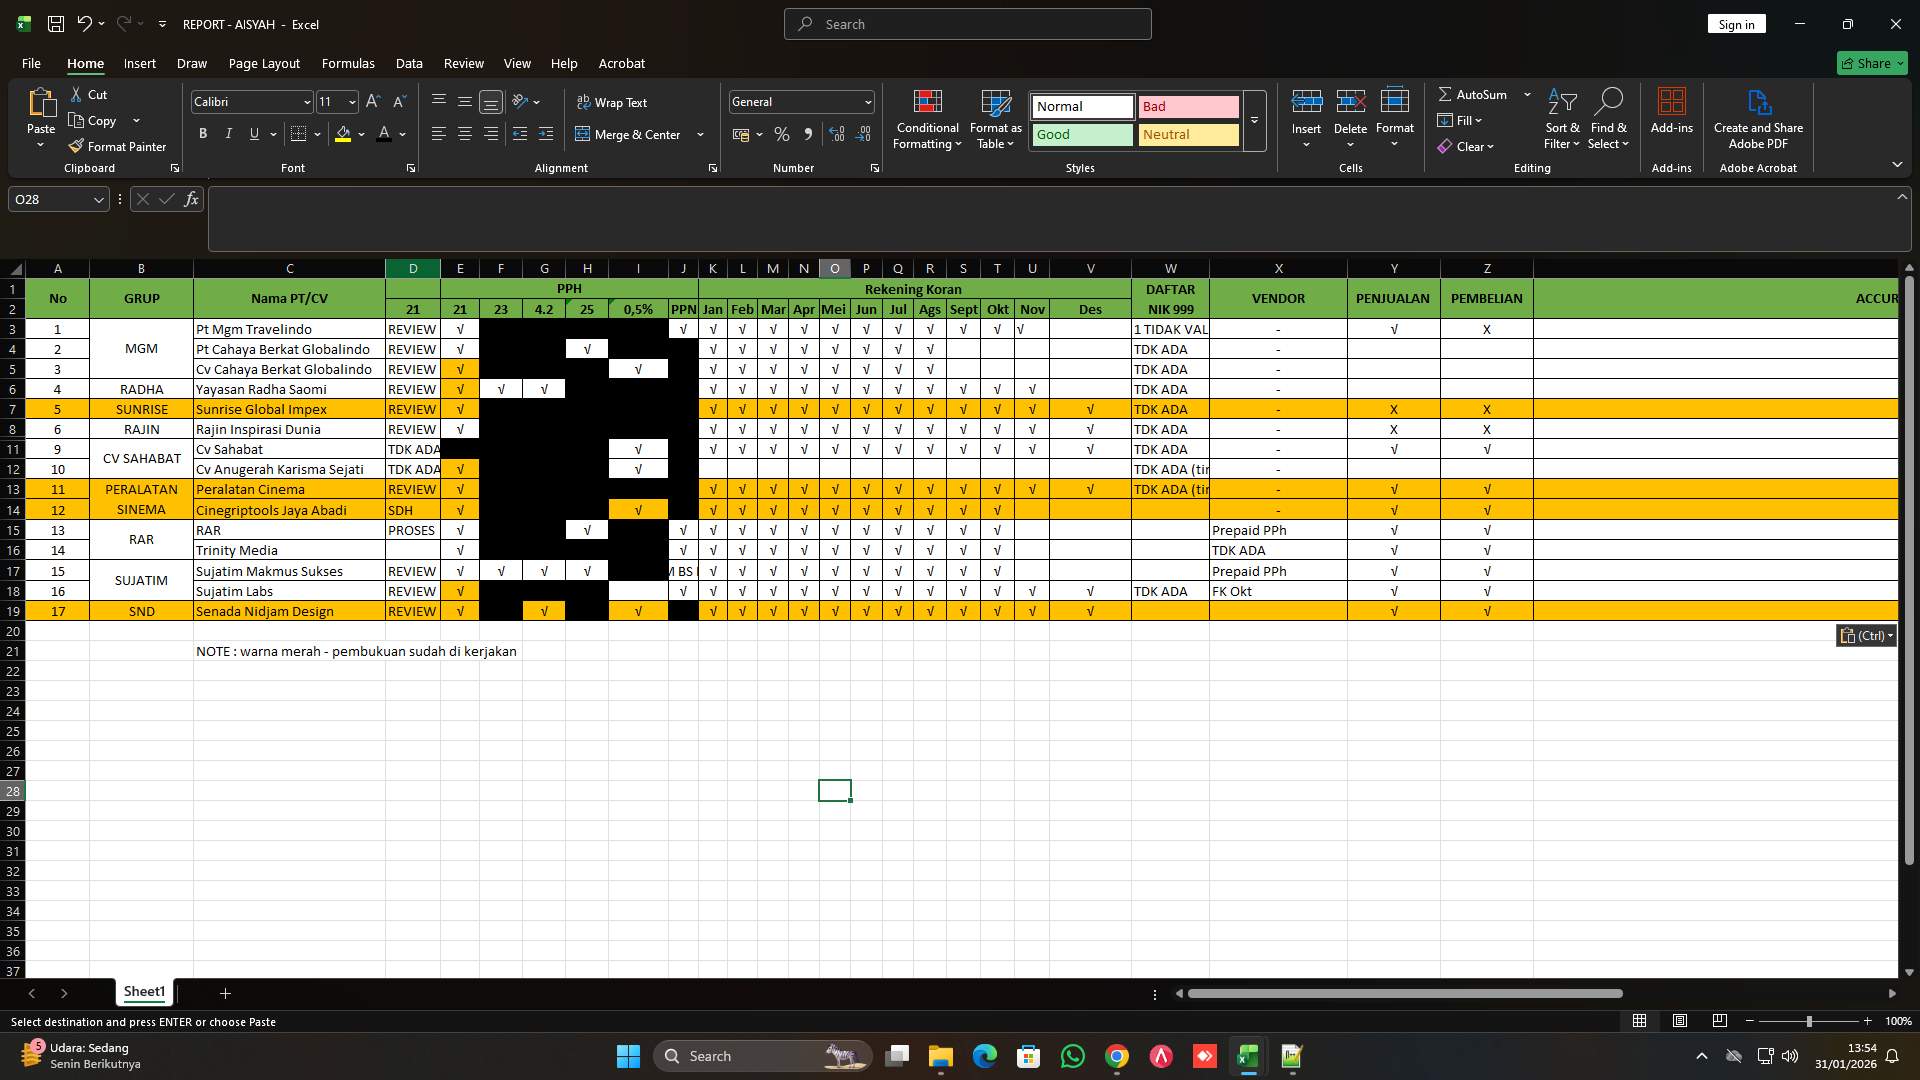Apply Percent number format

coord(782,134)
